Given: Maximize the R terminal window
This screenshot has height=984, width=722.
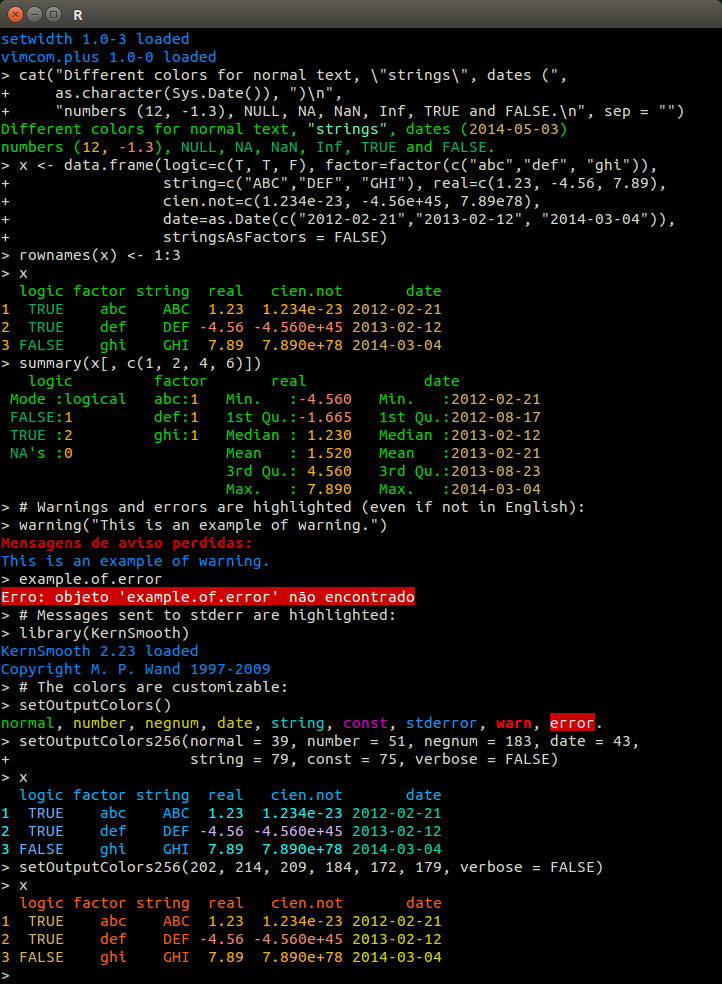Looking at the screenshot, I should tap(52, 14).
